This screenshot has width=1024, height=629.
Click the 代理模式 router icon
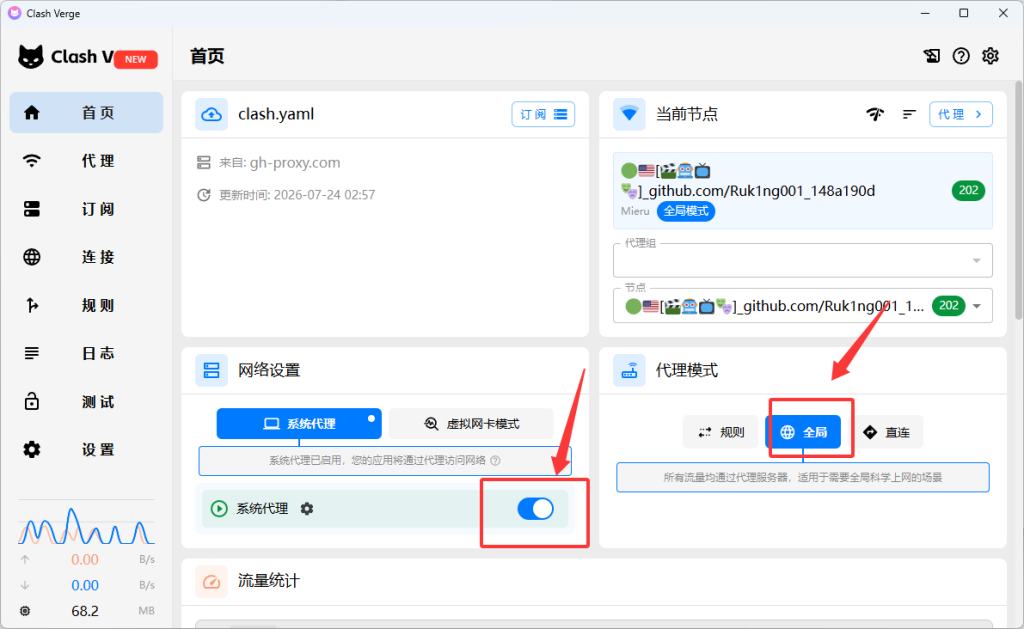coord(629,370)
